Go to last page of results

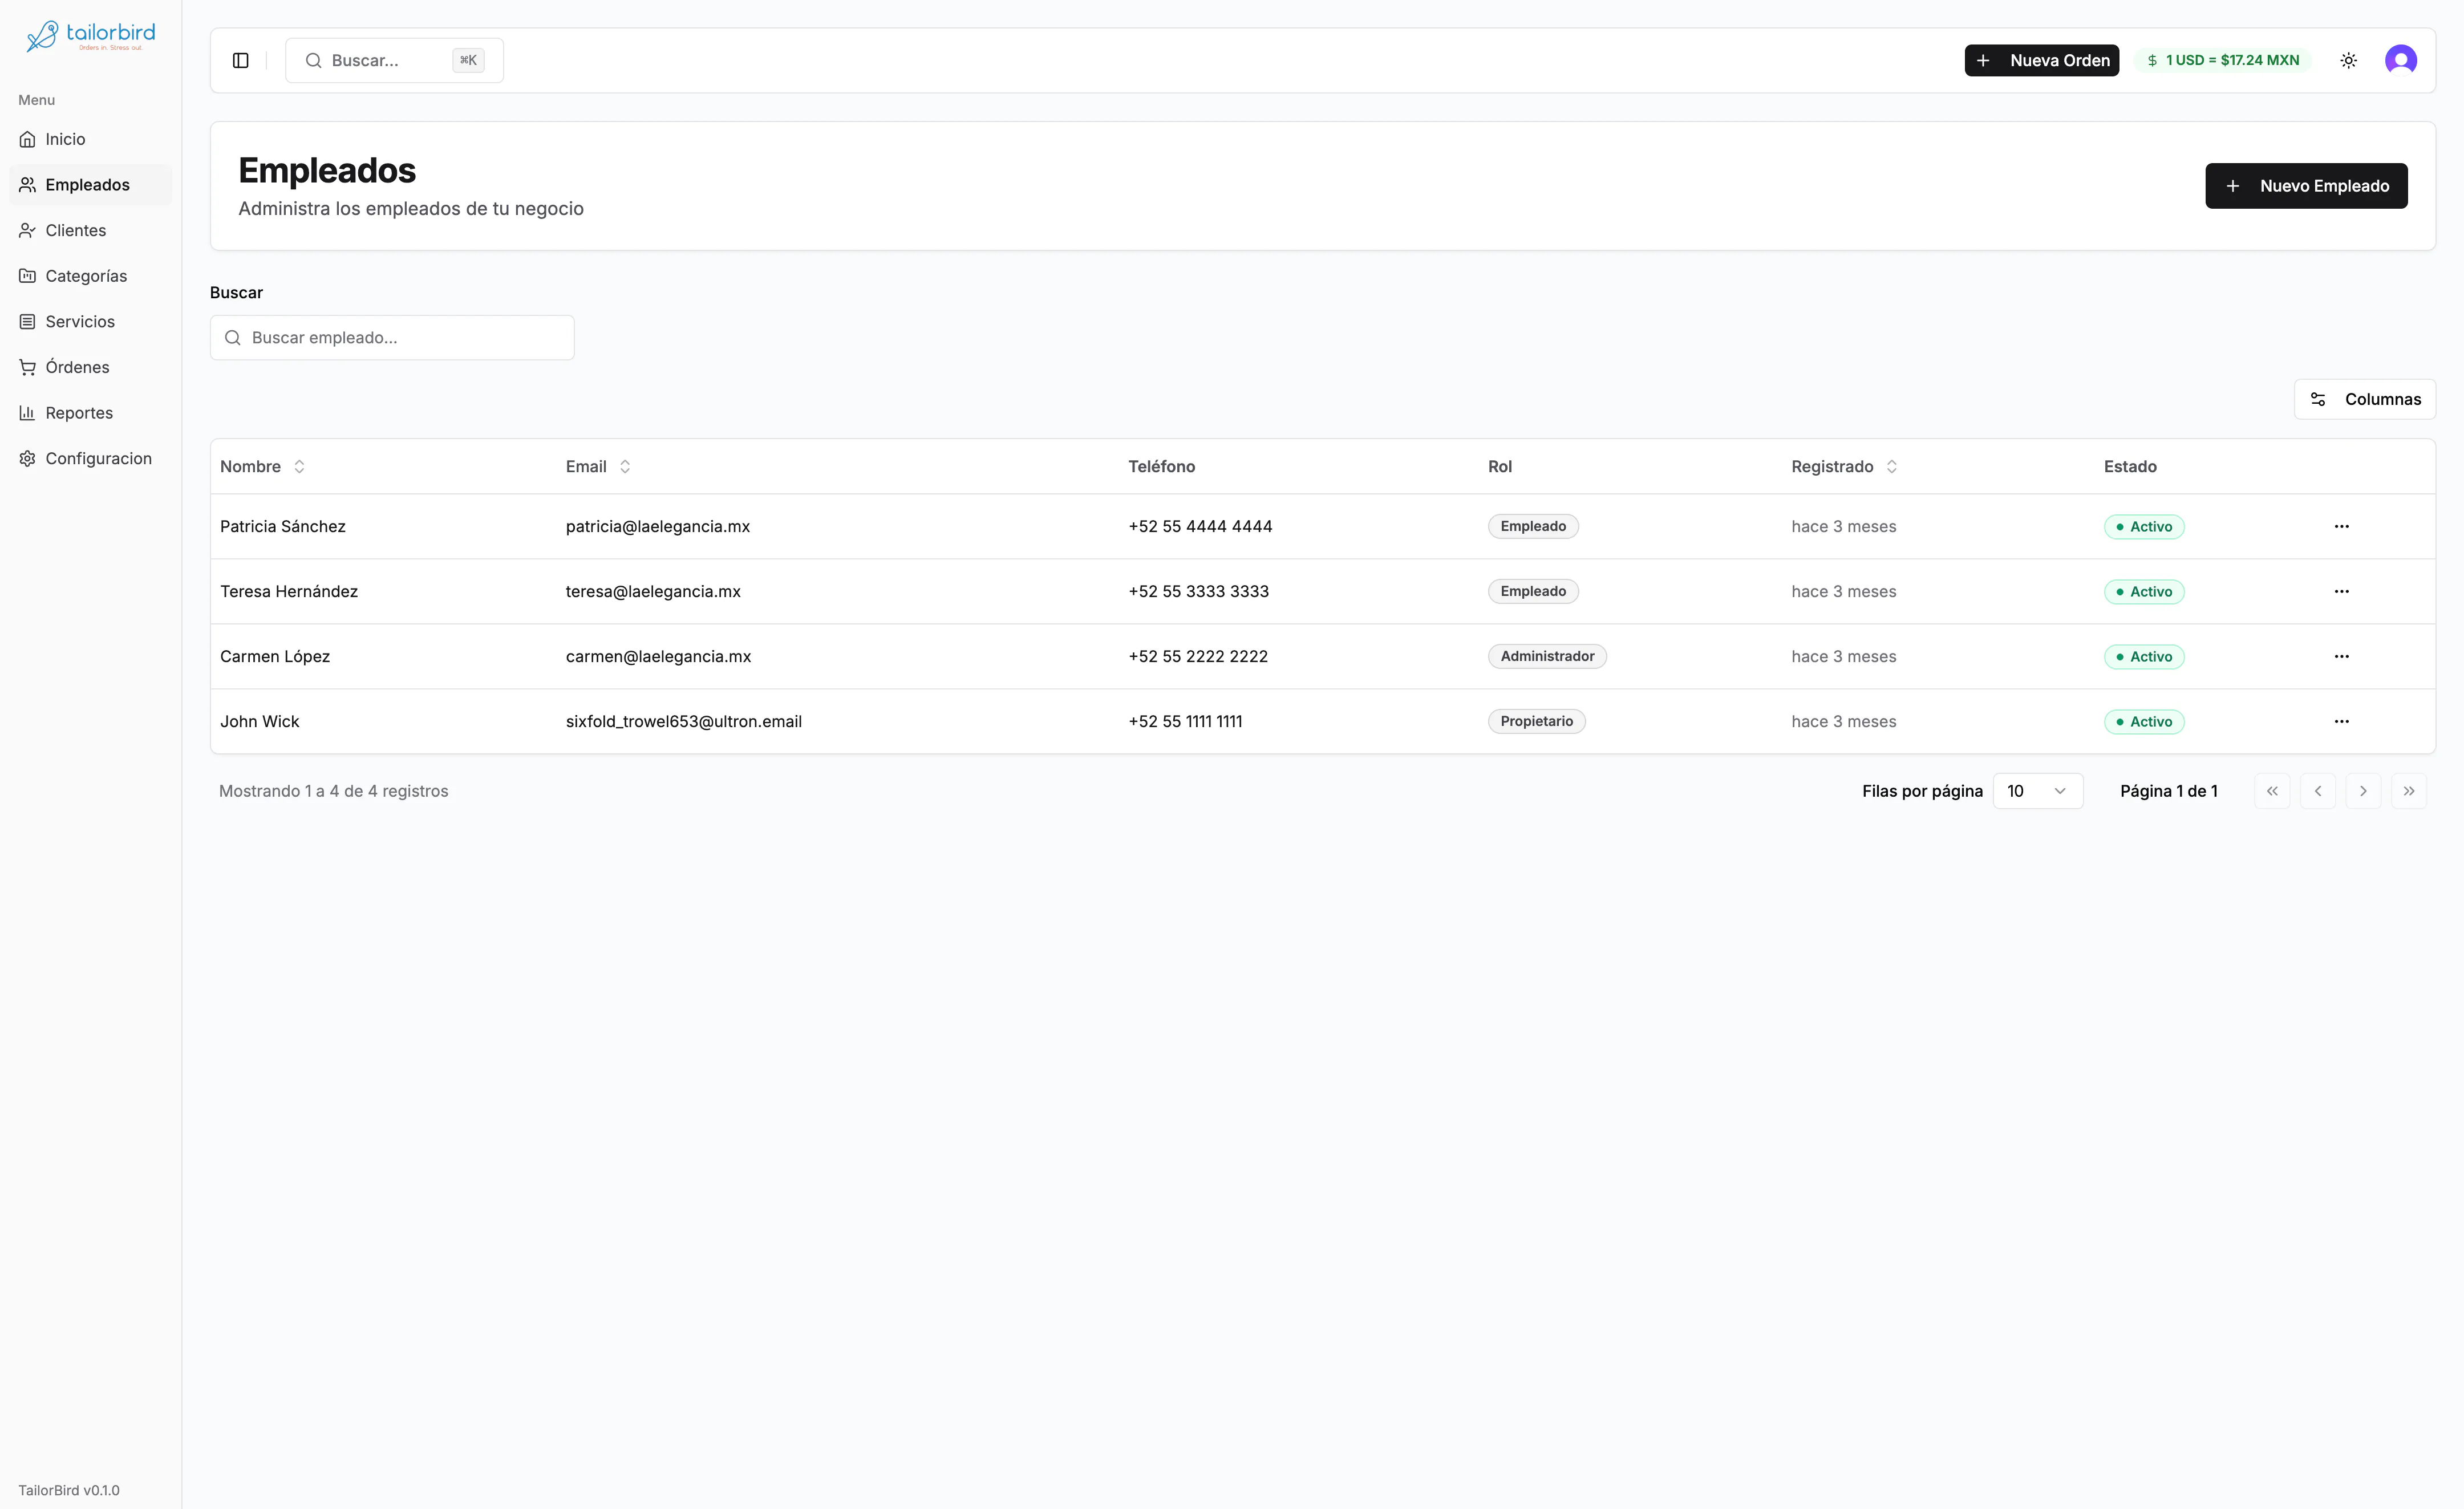click(2408, 791)
